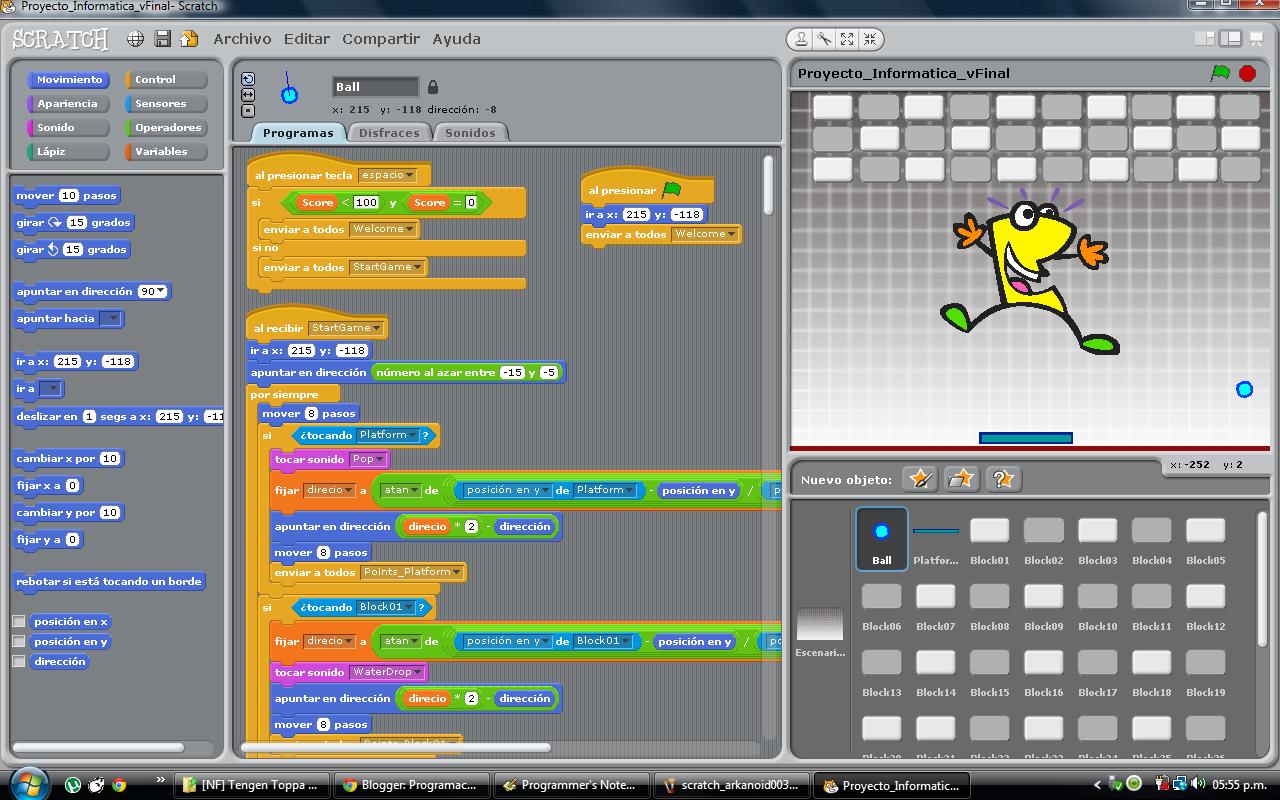The height and width of the screenshot is (800, 1280).
Task: Get a surprise sprite
Action: click(x=1003, y=479)
